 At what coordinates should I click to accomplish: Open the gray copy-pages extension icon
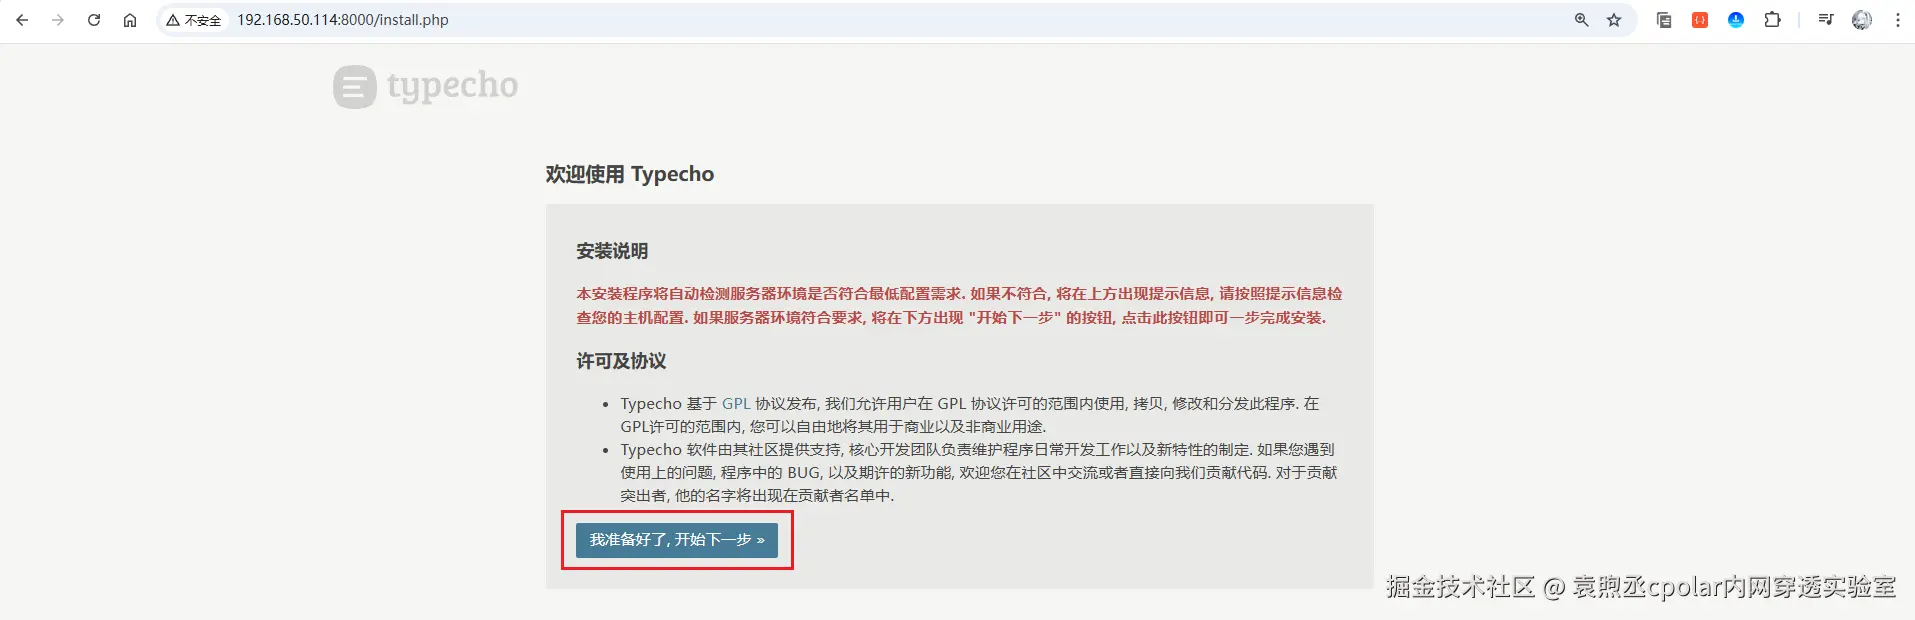click(1664, 20)
